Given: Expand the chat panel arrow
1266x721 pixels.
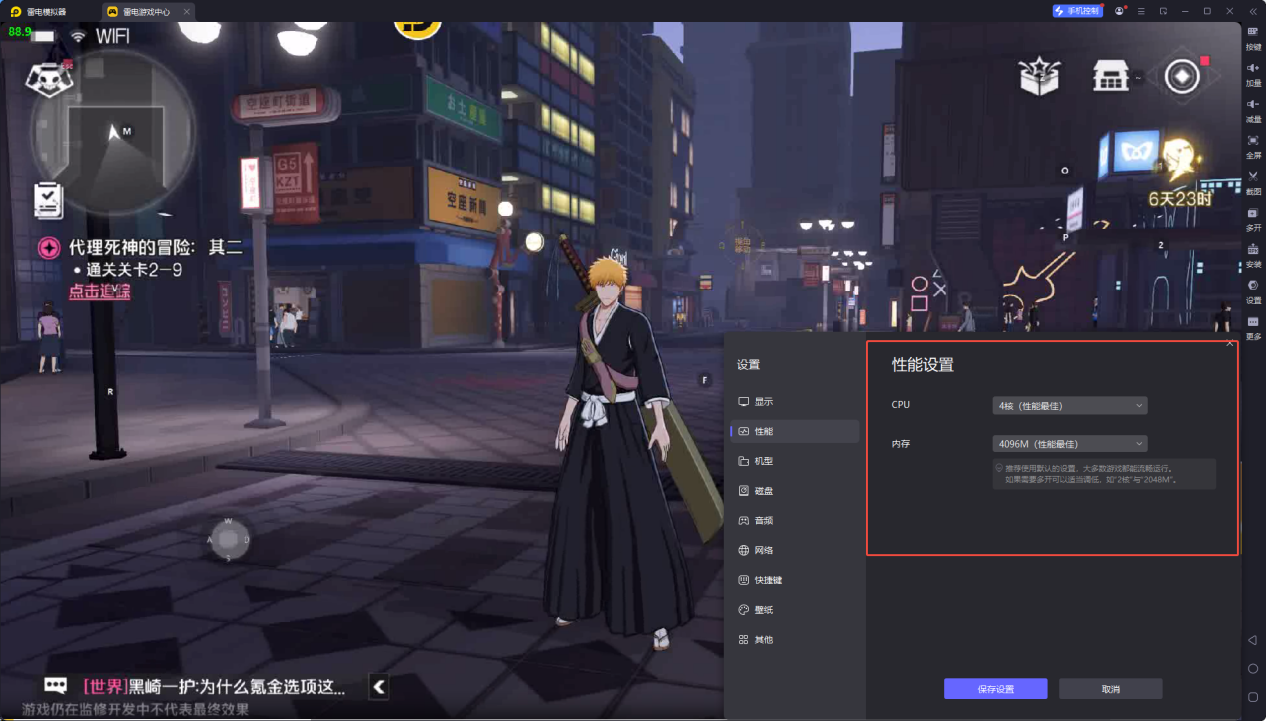Looking at the screenshot, I should pos(379,686).
